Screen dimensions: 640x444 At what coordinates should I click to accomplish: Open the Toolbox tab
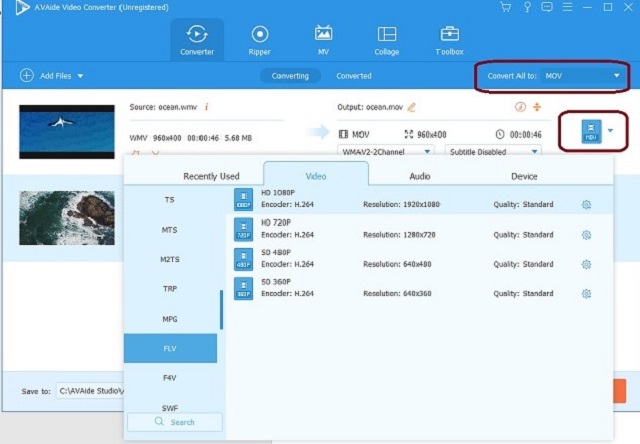pyautogui.click(x=449, y=40)
